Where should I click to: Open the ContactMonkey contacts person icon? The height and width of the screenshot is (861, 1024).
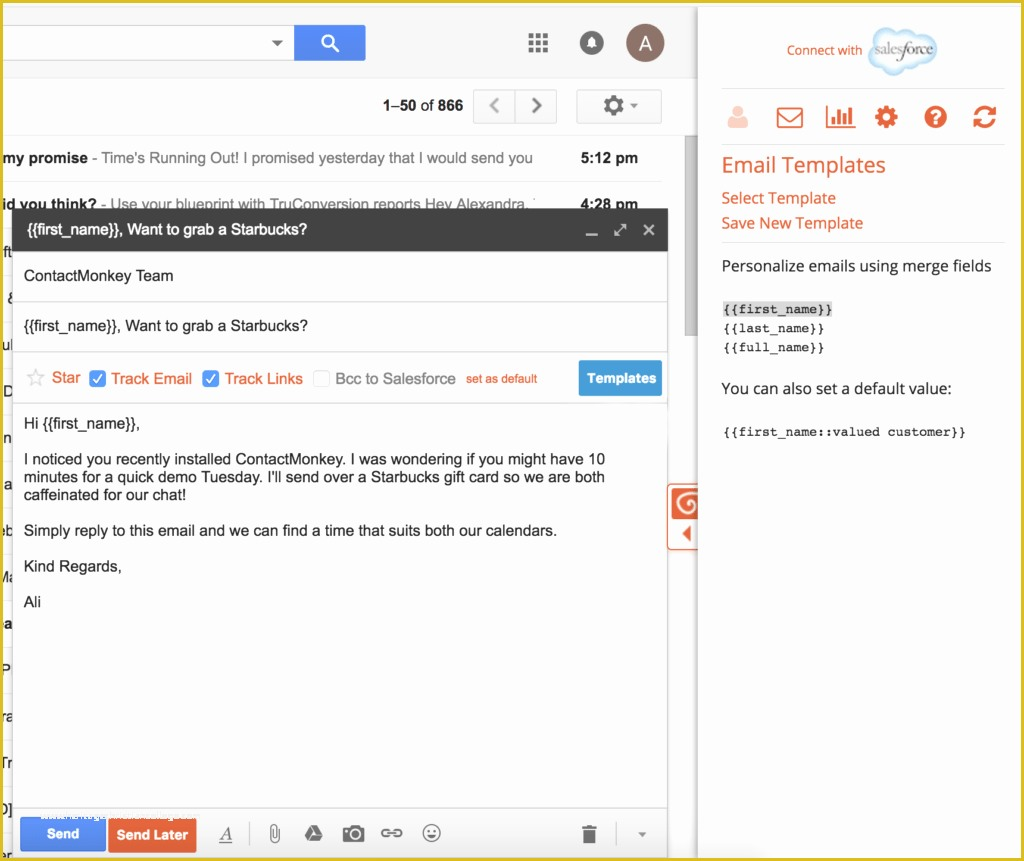[738, 117]
